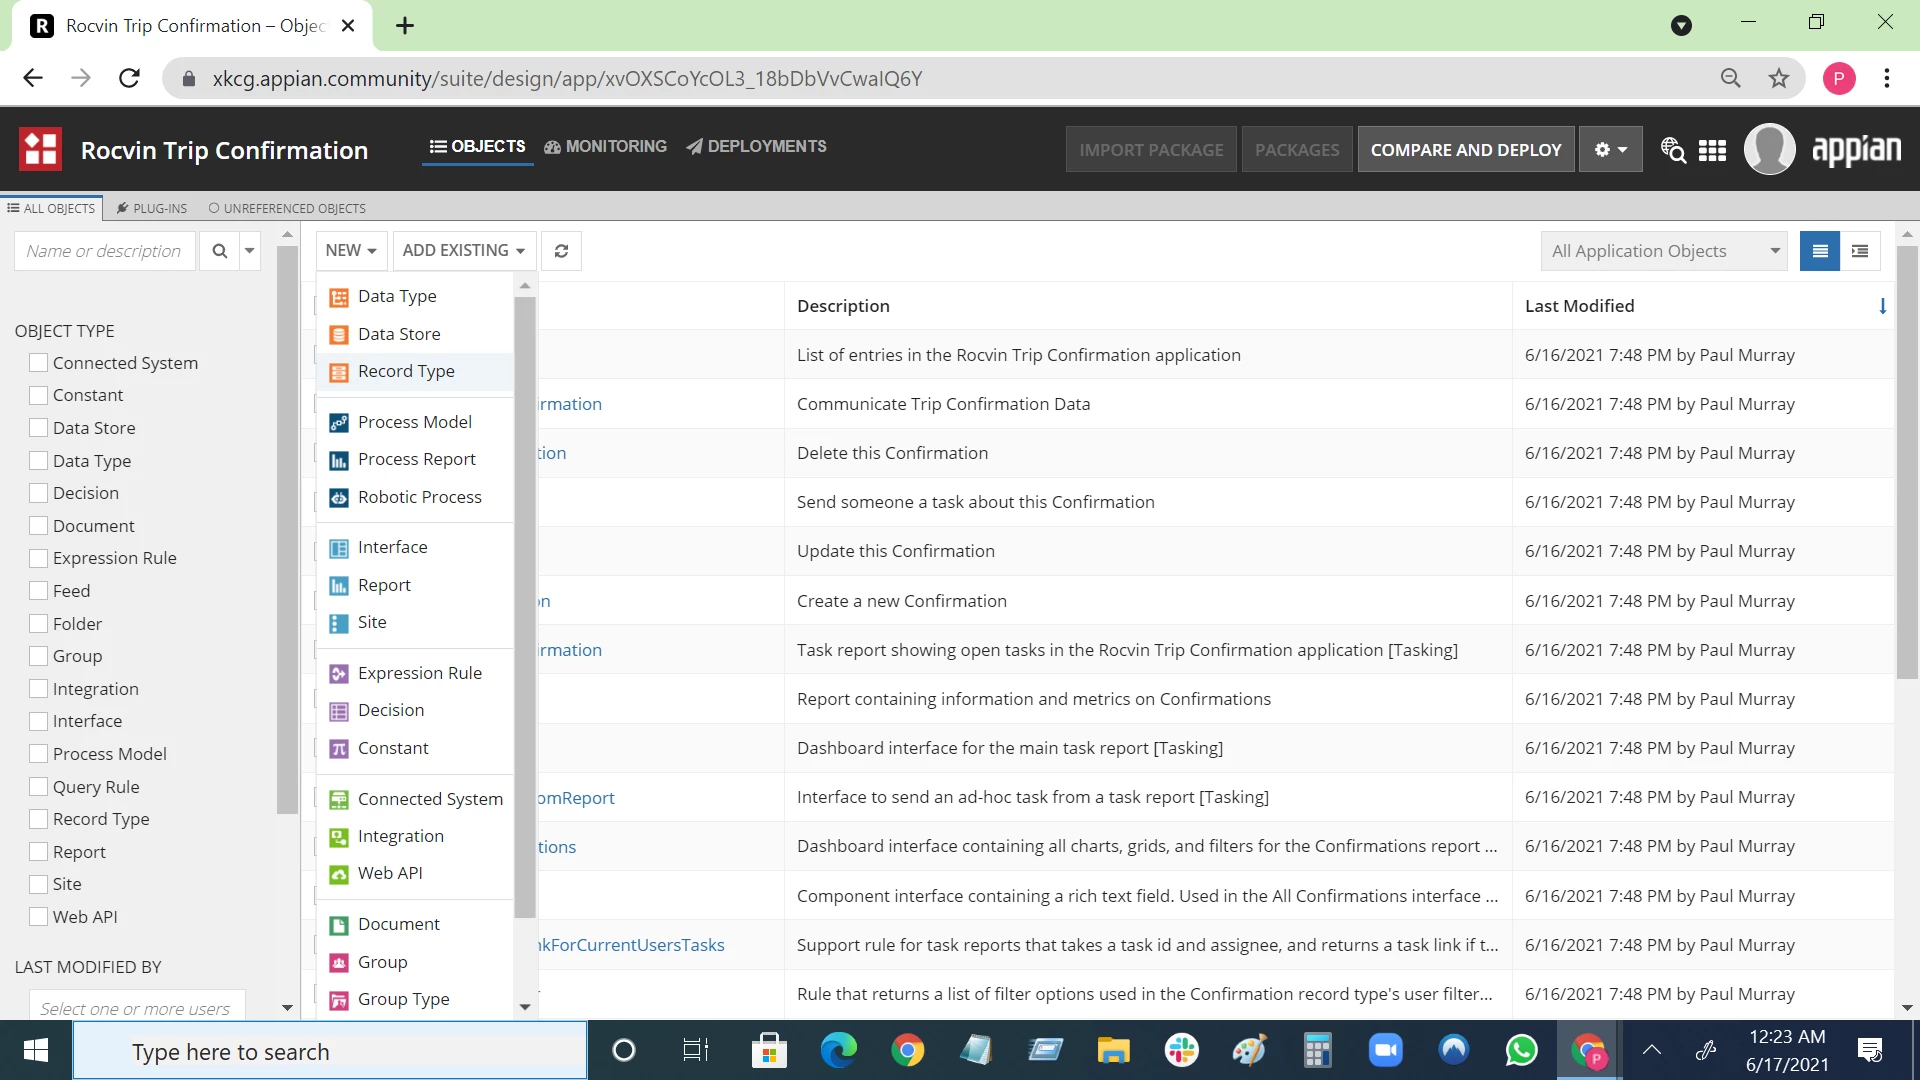Toggle Constant object type filter
The height and width of the screenshot is (1080, 1920).
pyautogui.click(x=38, y=395)
